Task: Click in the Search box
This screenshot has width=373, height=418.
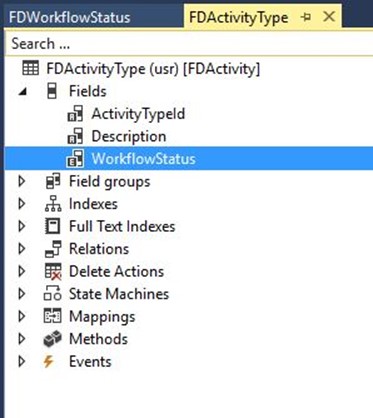Action: 189,44
